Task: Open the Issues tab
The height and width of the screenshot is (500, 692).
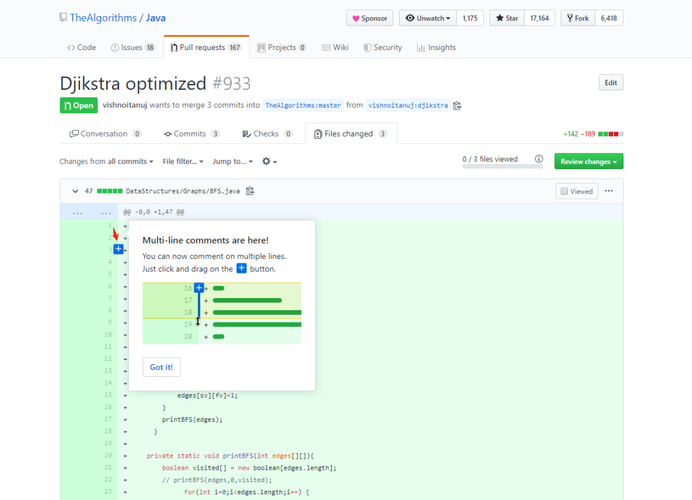Action: tap(132, 47)
